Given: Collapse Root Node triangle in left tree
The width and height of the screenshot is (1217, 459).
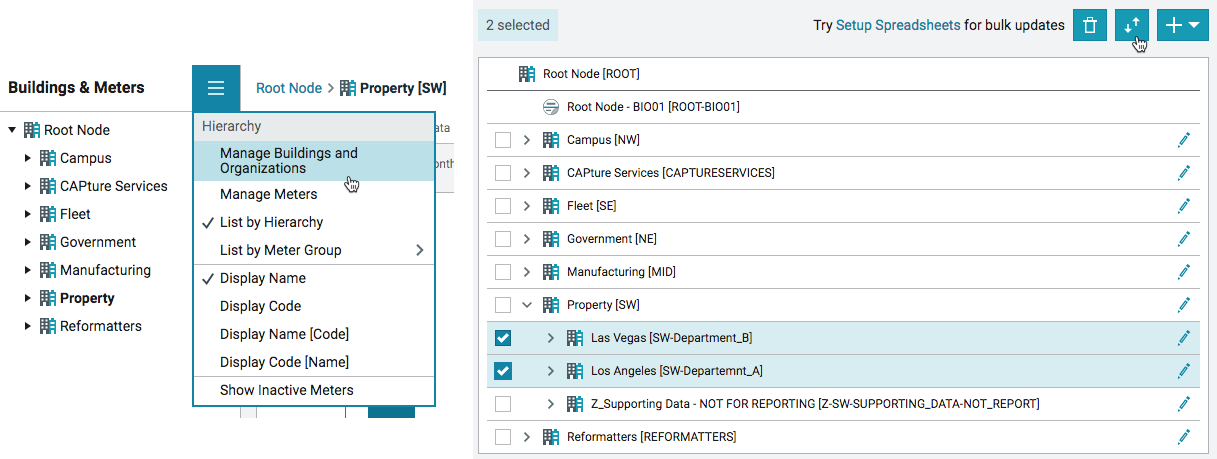Looking at the screenshot, I should tap(12, 130).
